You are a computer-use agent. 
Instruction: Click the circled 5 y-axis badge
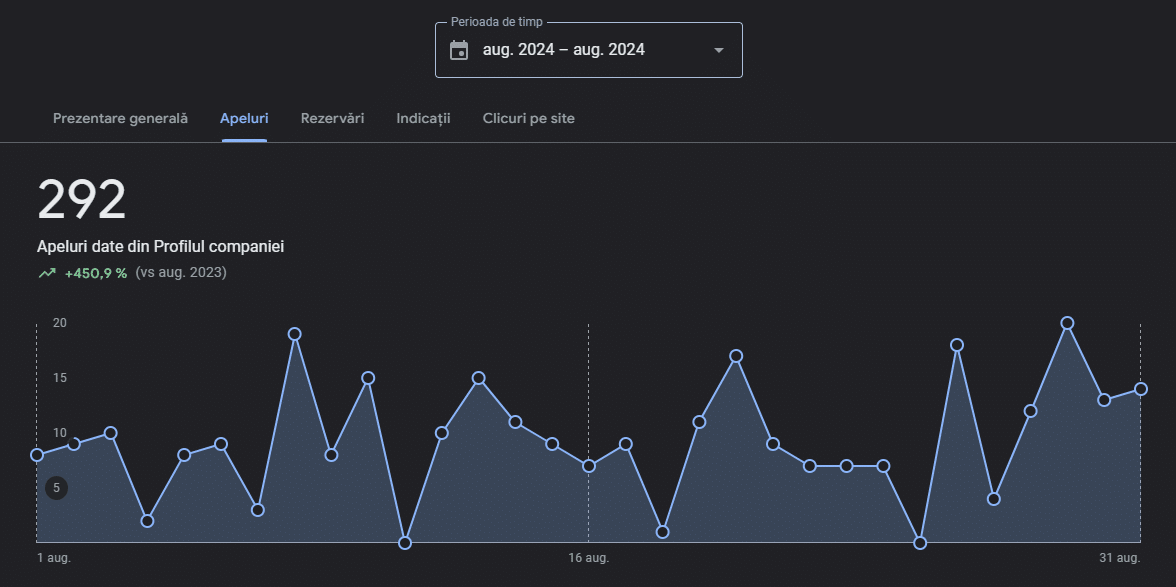[x=57, y=488]
